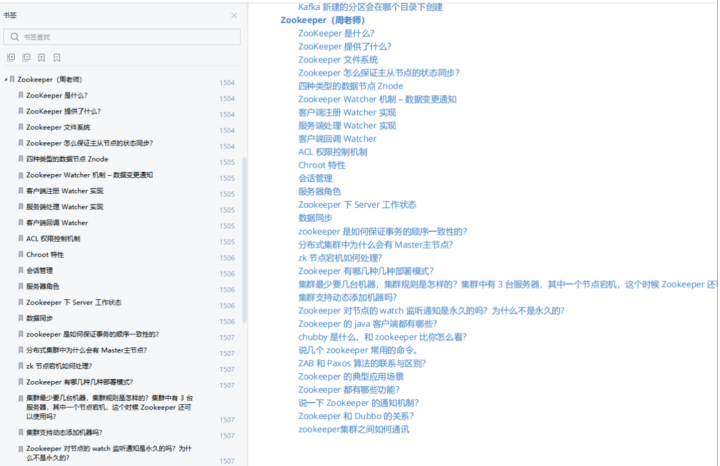This screenshot has width=720, height=466.
Task: Open document link 四种类型的数据节点 Znode
Action: (351, 86)
